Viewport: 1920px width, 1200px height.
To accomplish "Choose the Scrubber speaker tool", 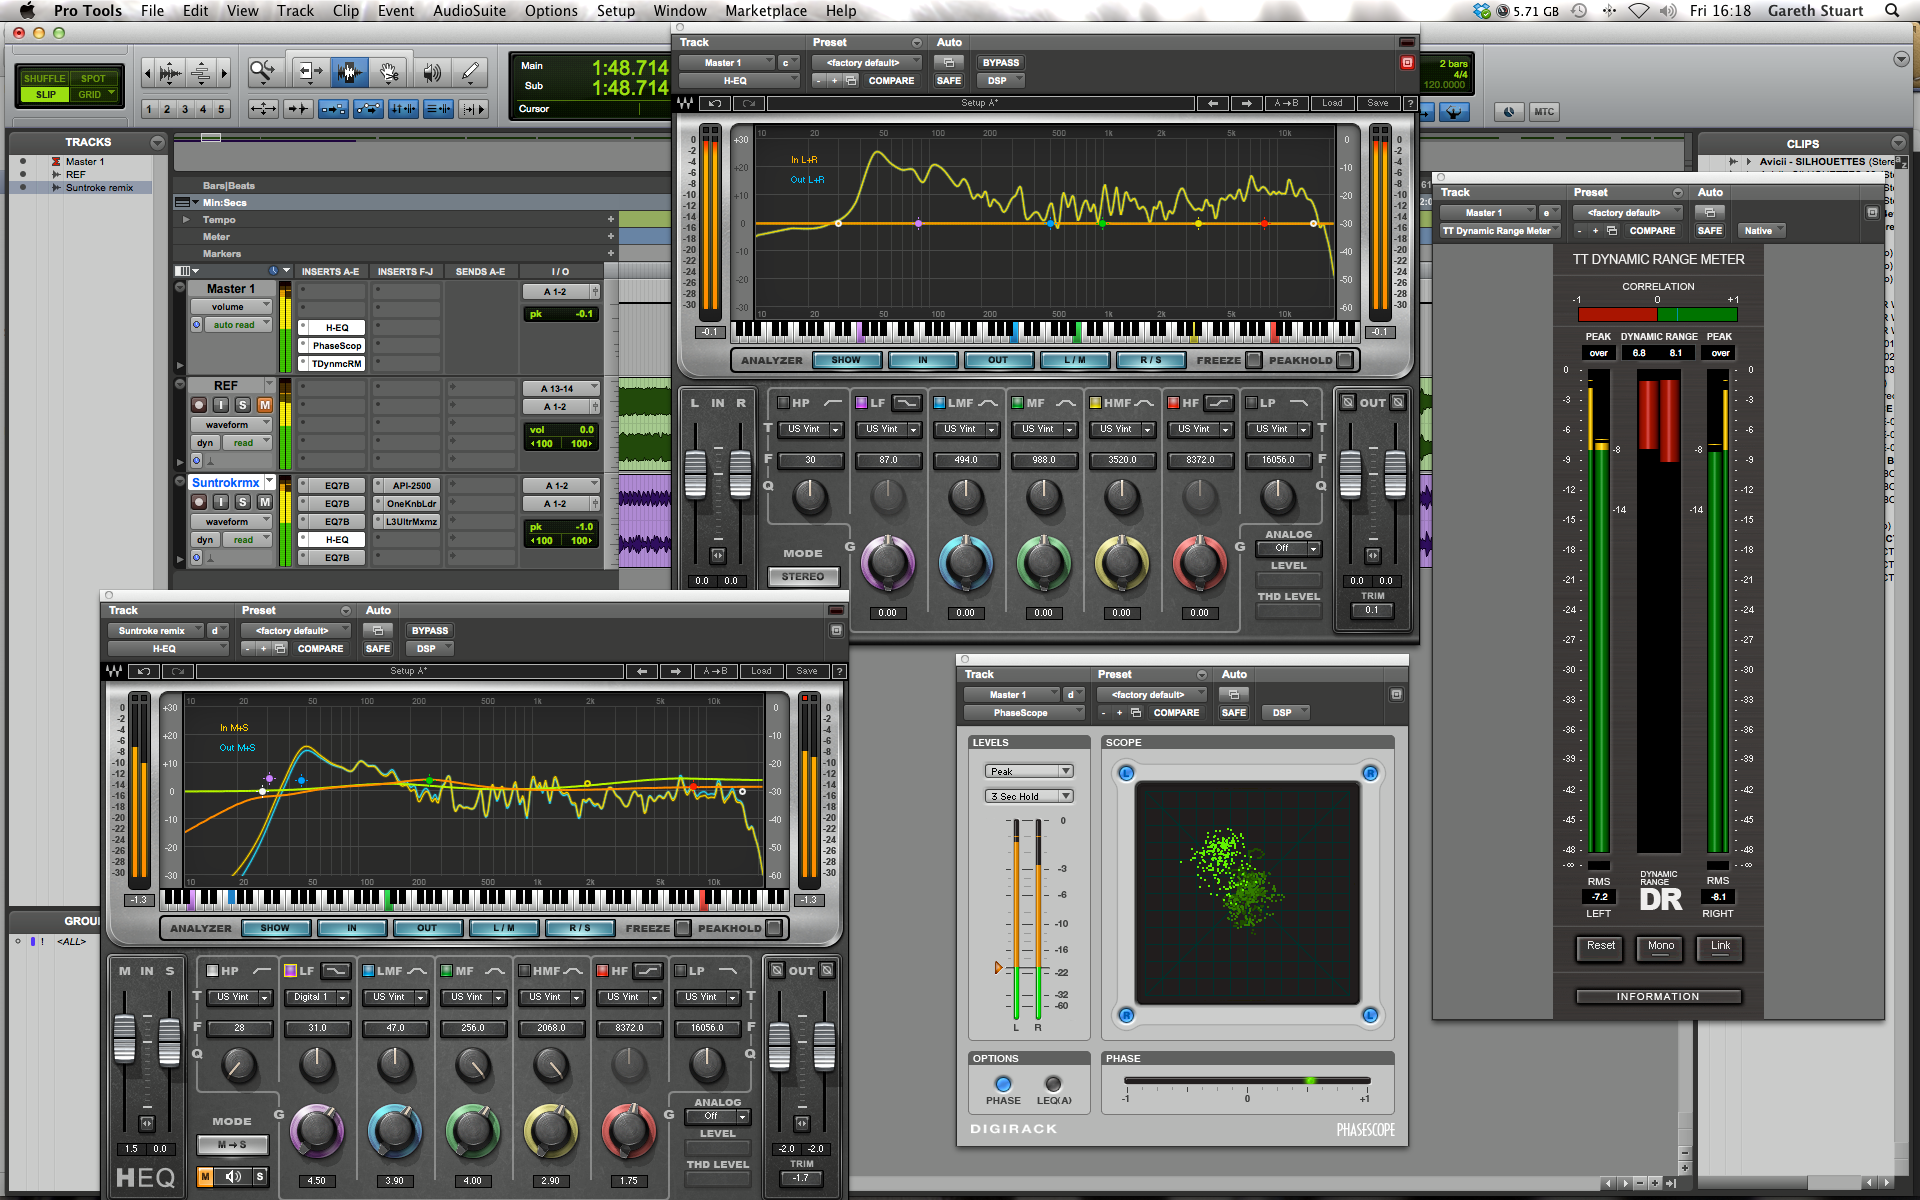I will click(x=431, y=72).
